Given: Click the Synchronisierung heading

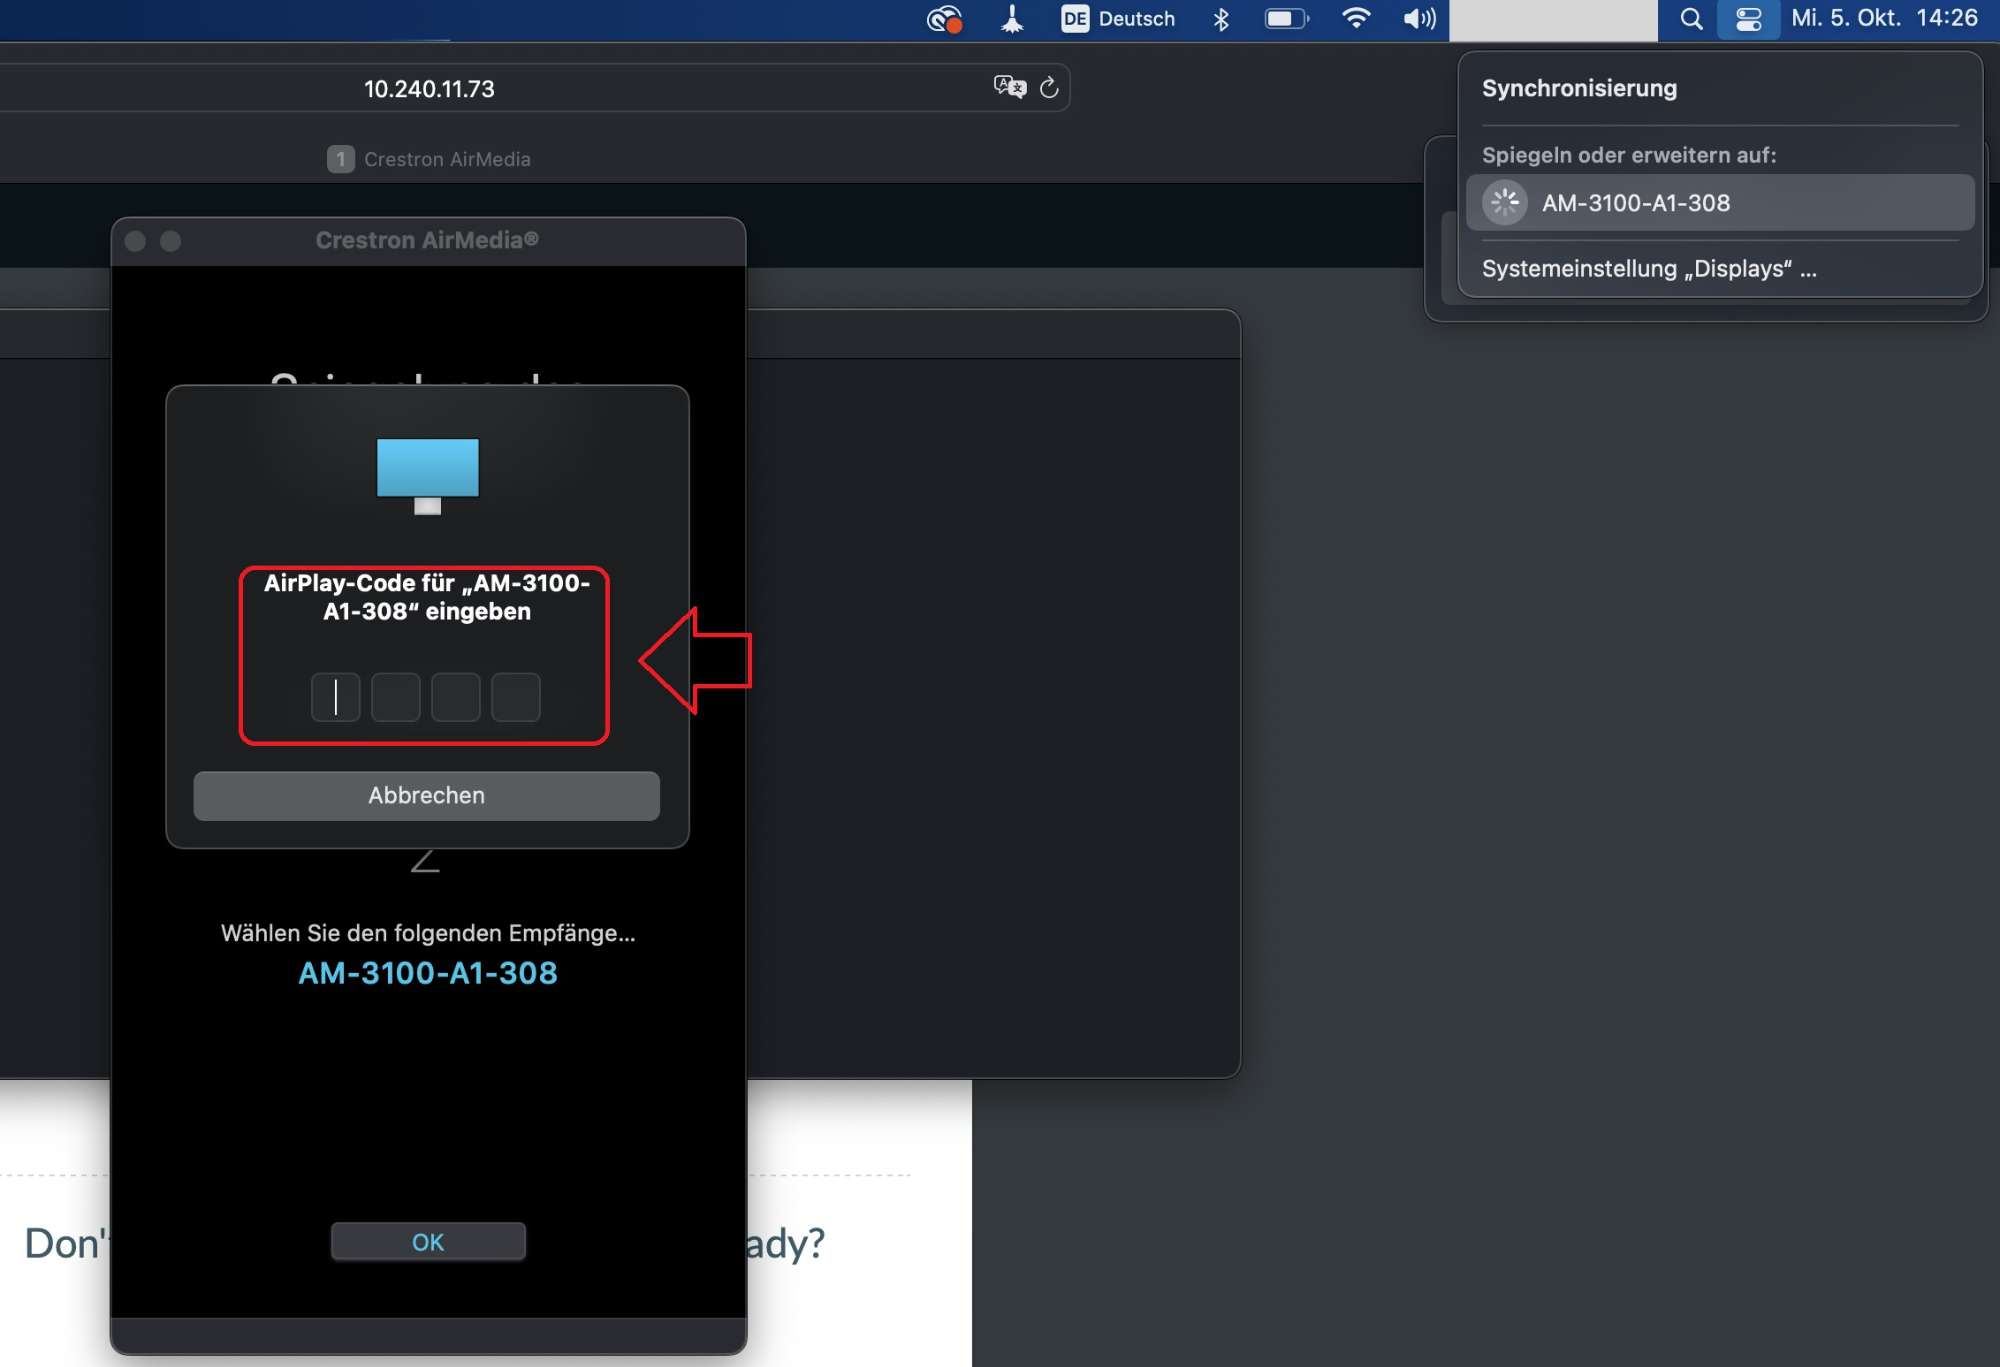Looking at the screenshot, I should [x=1579, y=88].
